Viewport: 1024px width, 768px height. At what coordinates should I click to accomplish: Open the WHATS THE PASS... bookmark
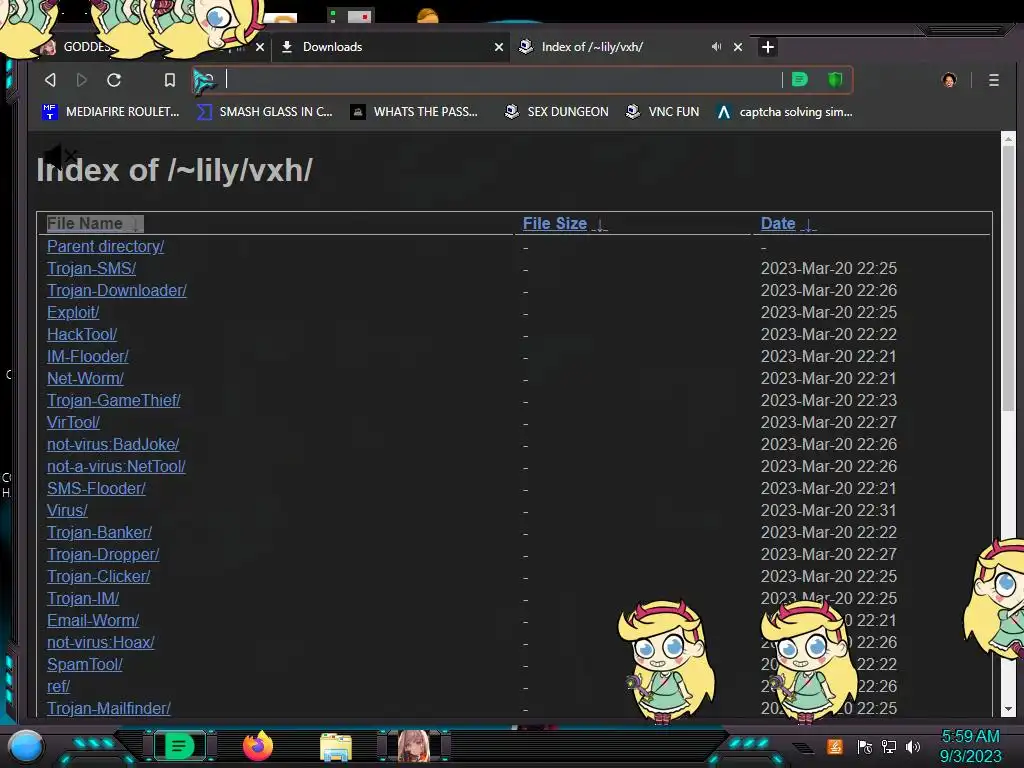414,112
